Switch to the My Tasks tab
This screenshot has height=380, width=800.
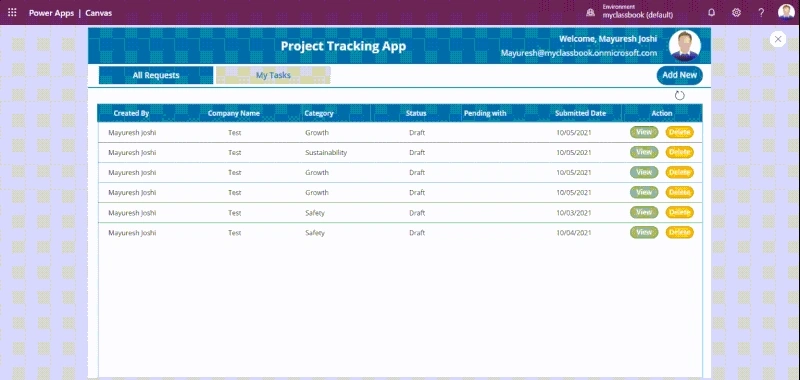[x=273, y=75]
